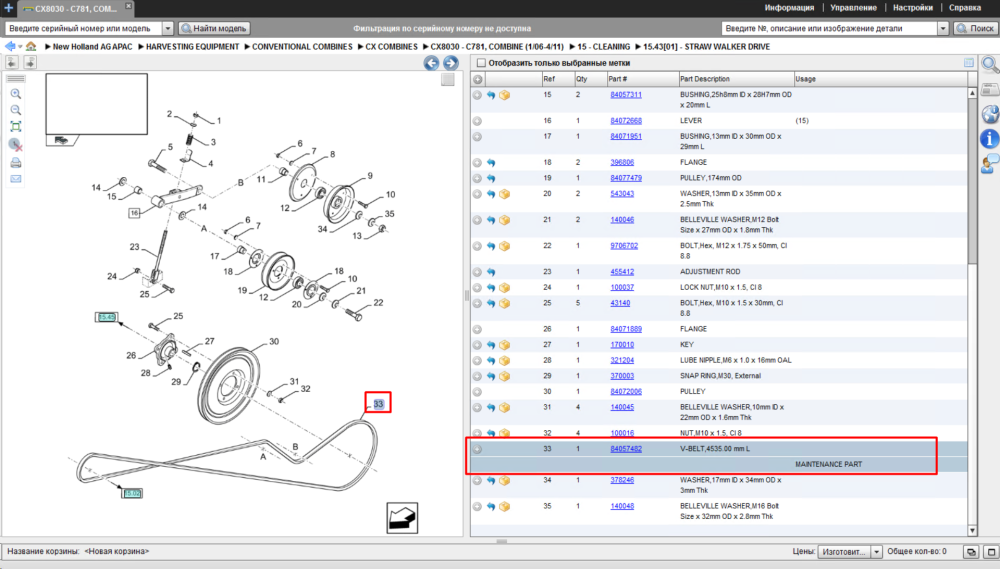The width and height of the screenshot is (1000, 569).
Task: Go to 'HARVESTING EQUIPMENT' breadcrumb
Action: pos(192,47)
